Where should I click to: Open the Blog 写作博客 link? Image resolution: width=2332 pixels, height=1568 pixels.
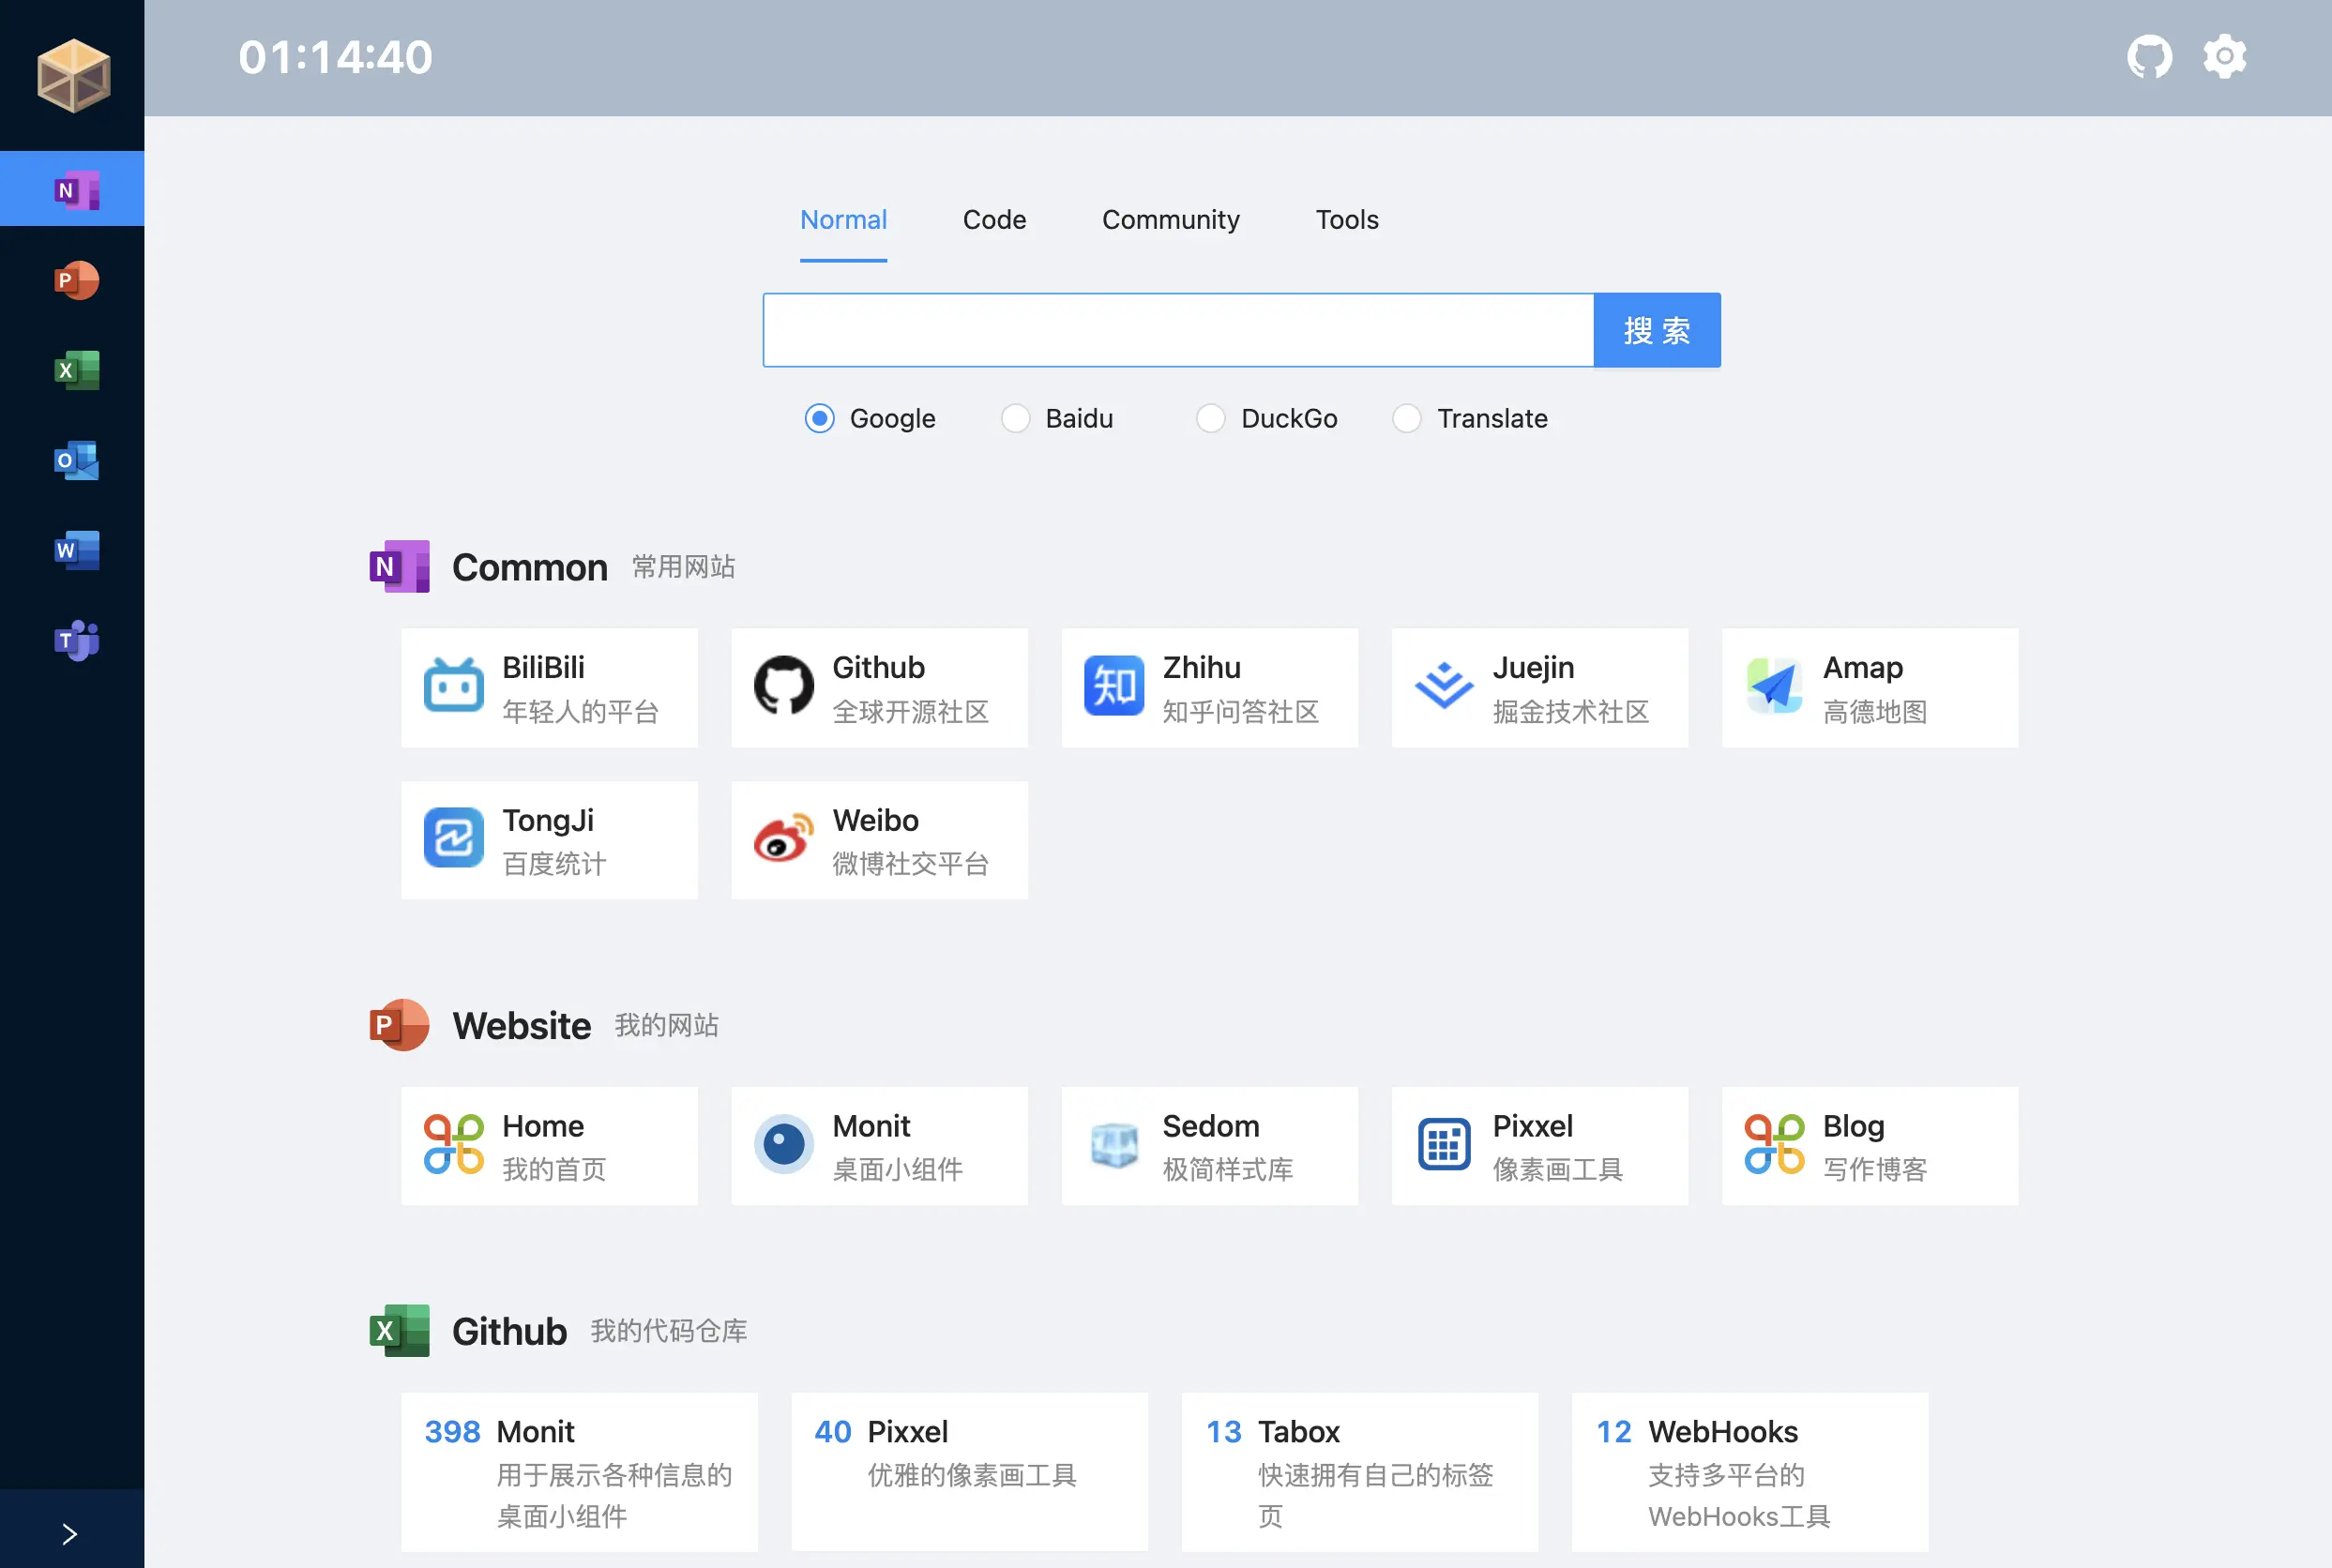point(1869,1146)
